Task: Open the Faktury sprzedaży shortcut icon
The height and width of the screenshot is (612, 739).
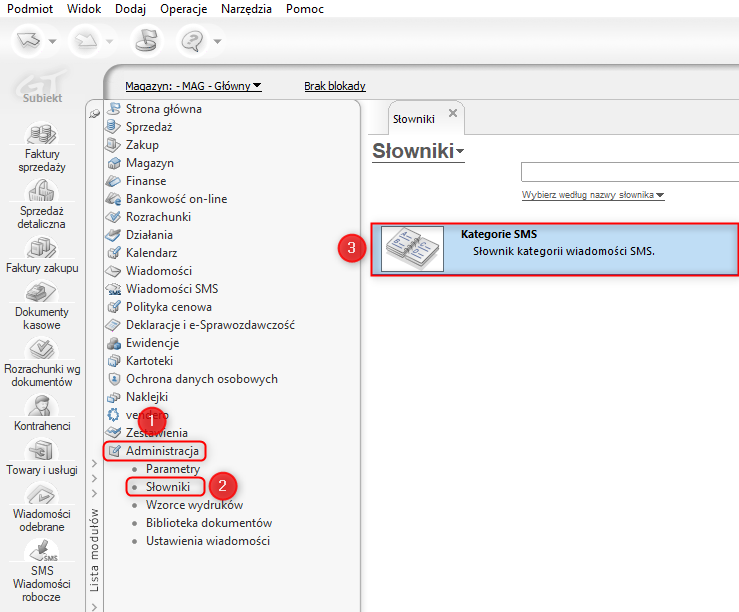Action: pyautogui.click(x=41, y=133)
